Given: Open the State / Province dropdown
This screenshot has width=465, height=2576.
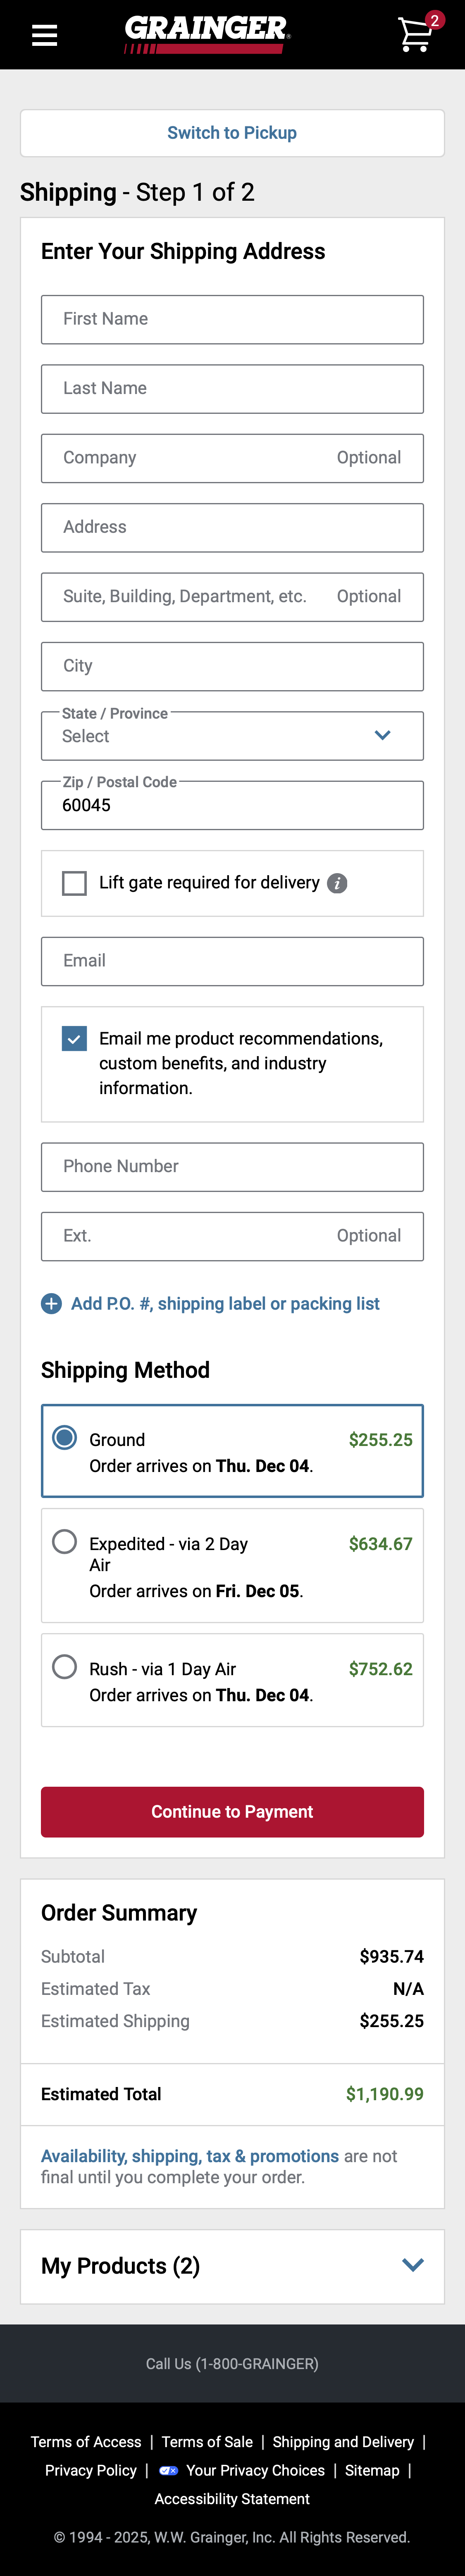Looking at the screenshot, I should (x=232, y=735).
